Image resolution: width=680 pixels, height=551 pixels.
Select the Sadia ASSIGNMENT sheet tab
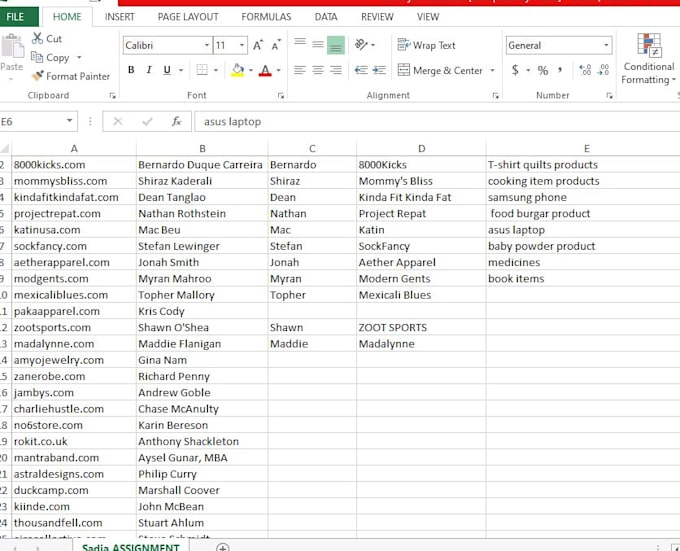point(131,547)
